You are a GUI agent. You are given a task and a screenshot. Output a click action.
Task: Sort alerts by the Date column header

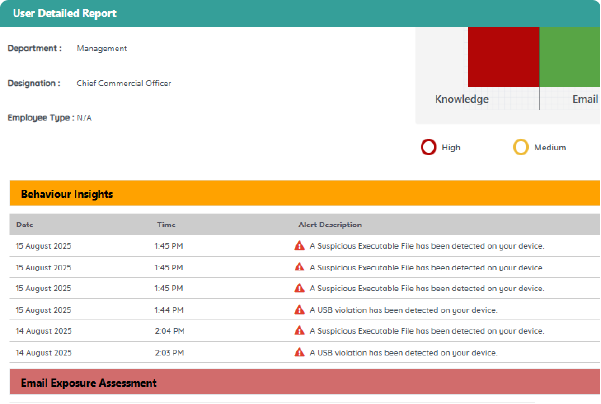click(25, 225)
